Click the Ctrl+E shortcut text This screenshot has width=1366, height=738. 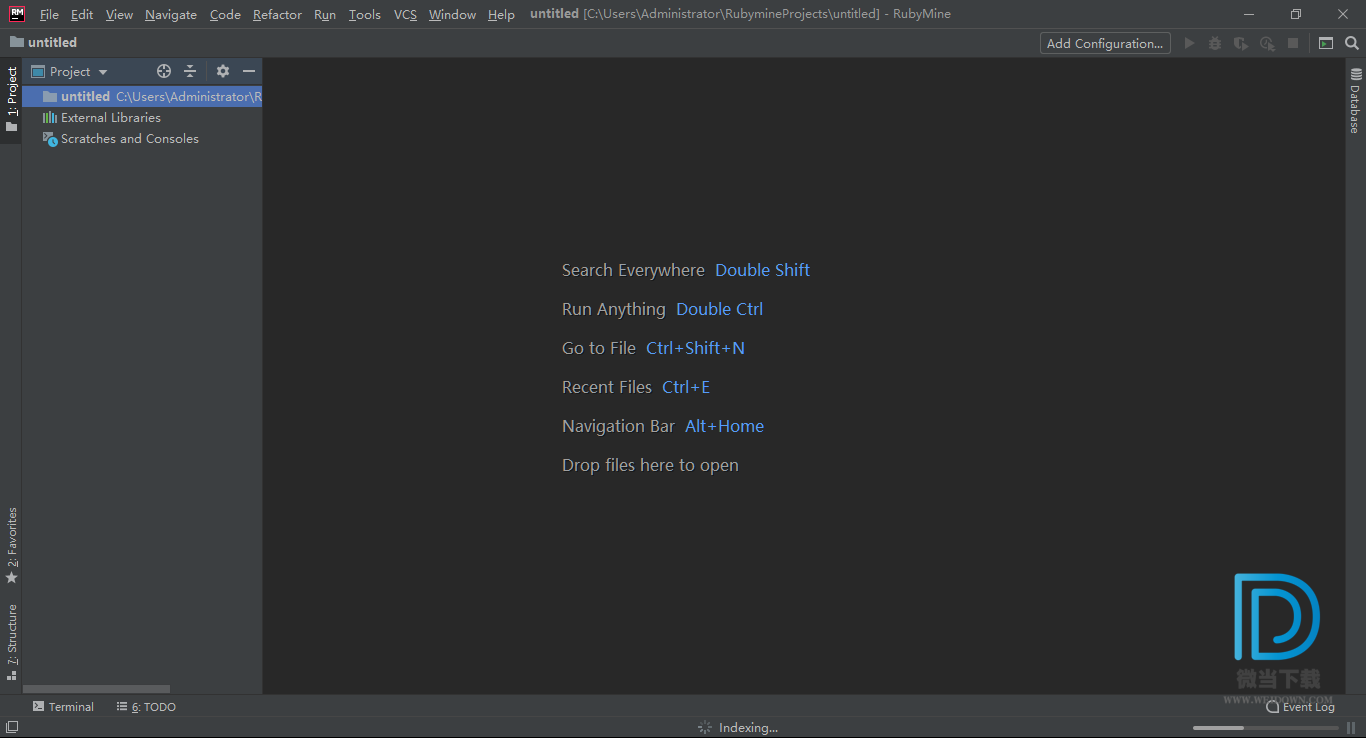tap(686, 387)
